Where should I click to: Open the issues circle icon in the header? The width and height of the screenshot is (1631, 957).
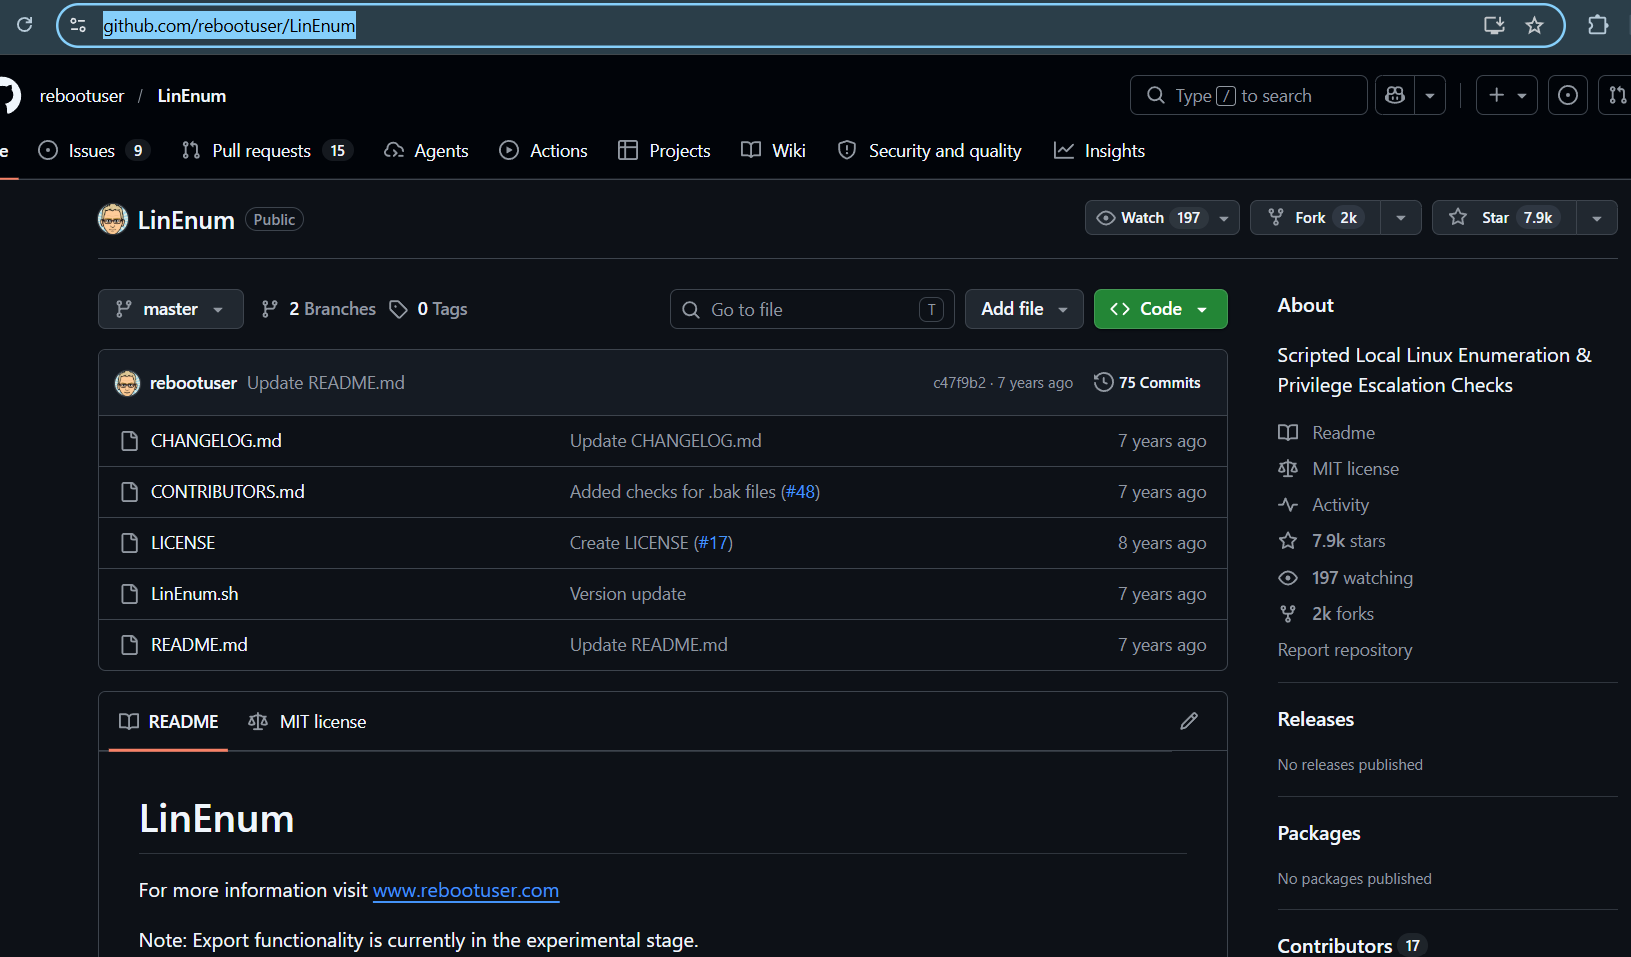(1568, 95)
